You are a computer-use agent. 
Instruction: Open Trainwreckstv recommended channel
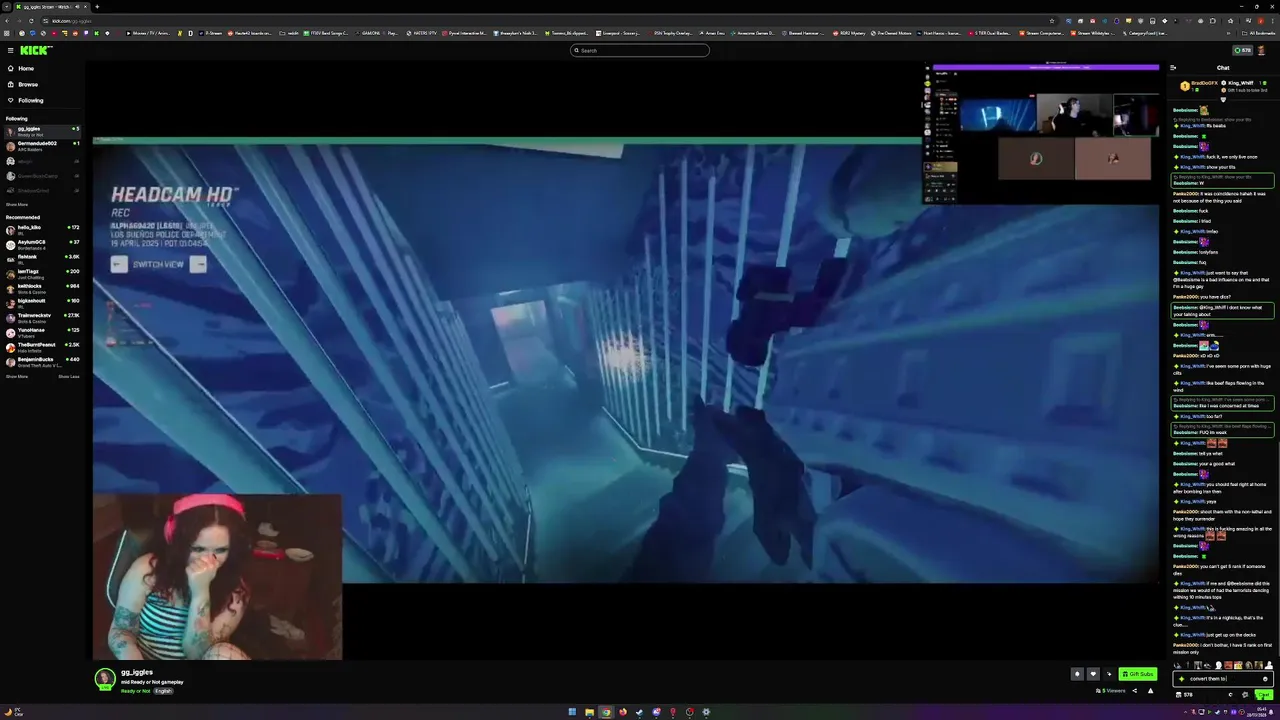[x=42, y=316]
